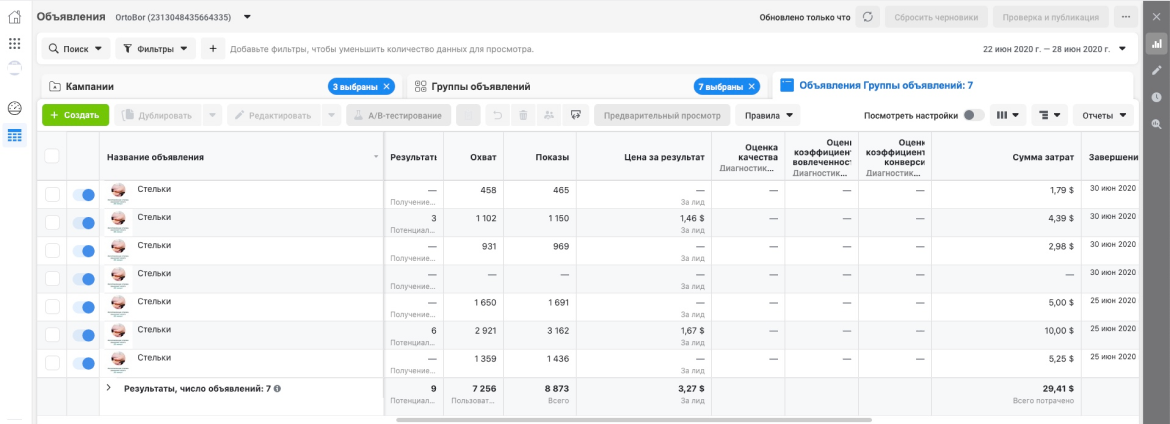Image resolution: width=1170 pixels, height=424 pixels.
Task: Switch to the Кампании tab
Action: (x=90, y=86)
